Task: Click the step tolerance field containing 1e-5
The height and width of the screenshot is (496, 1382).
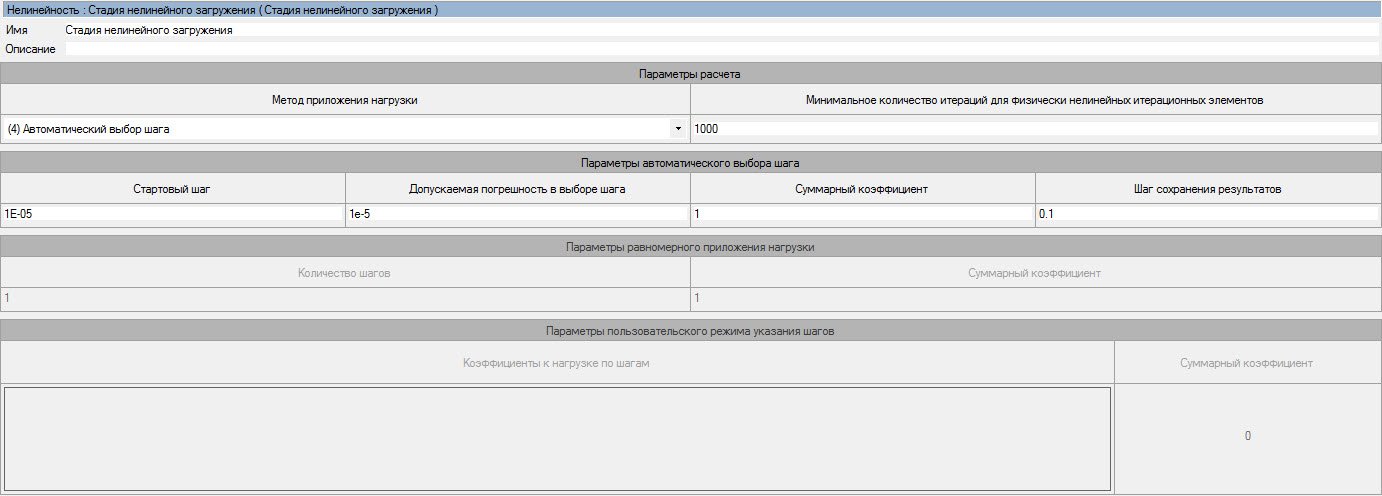Action: coord(518,214)
